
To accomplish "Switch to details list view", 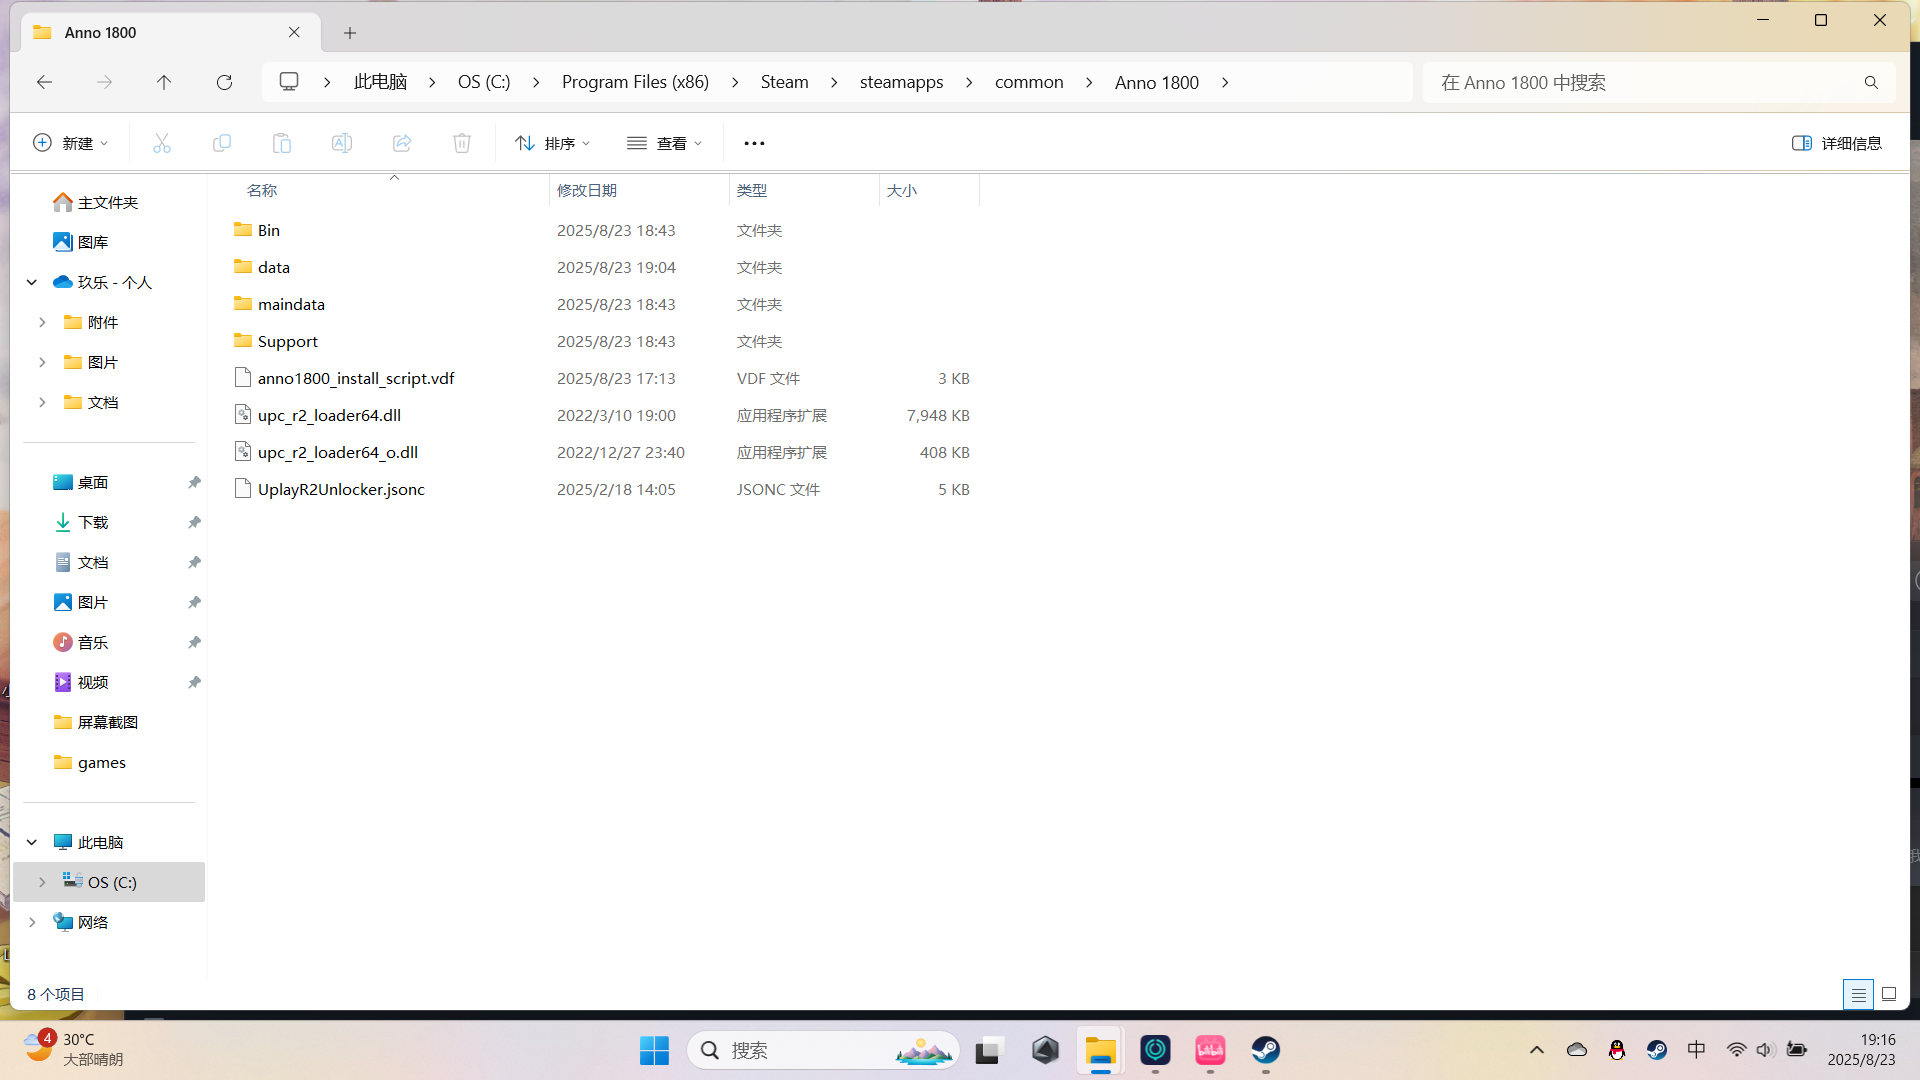I will pos(1858,994).
